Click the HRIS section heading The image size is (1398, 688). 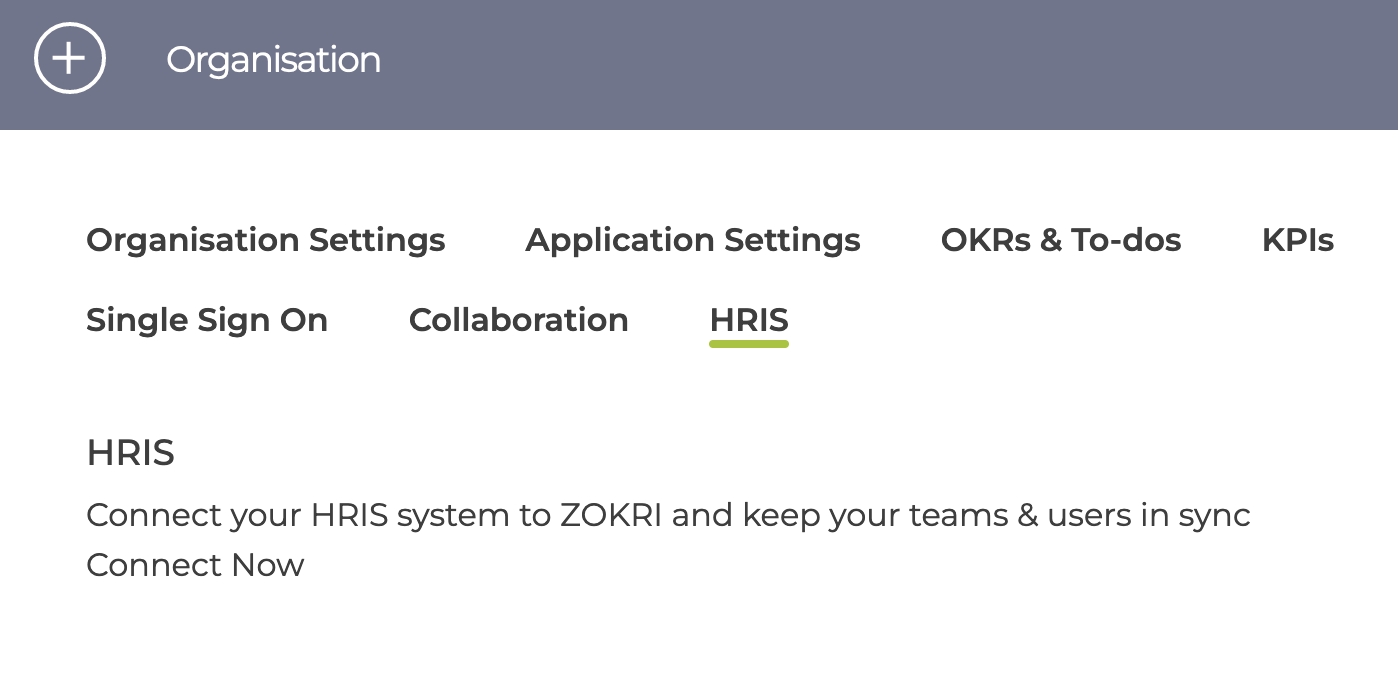tap(131, 453)
